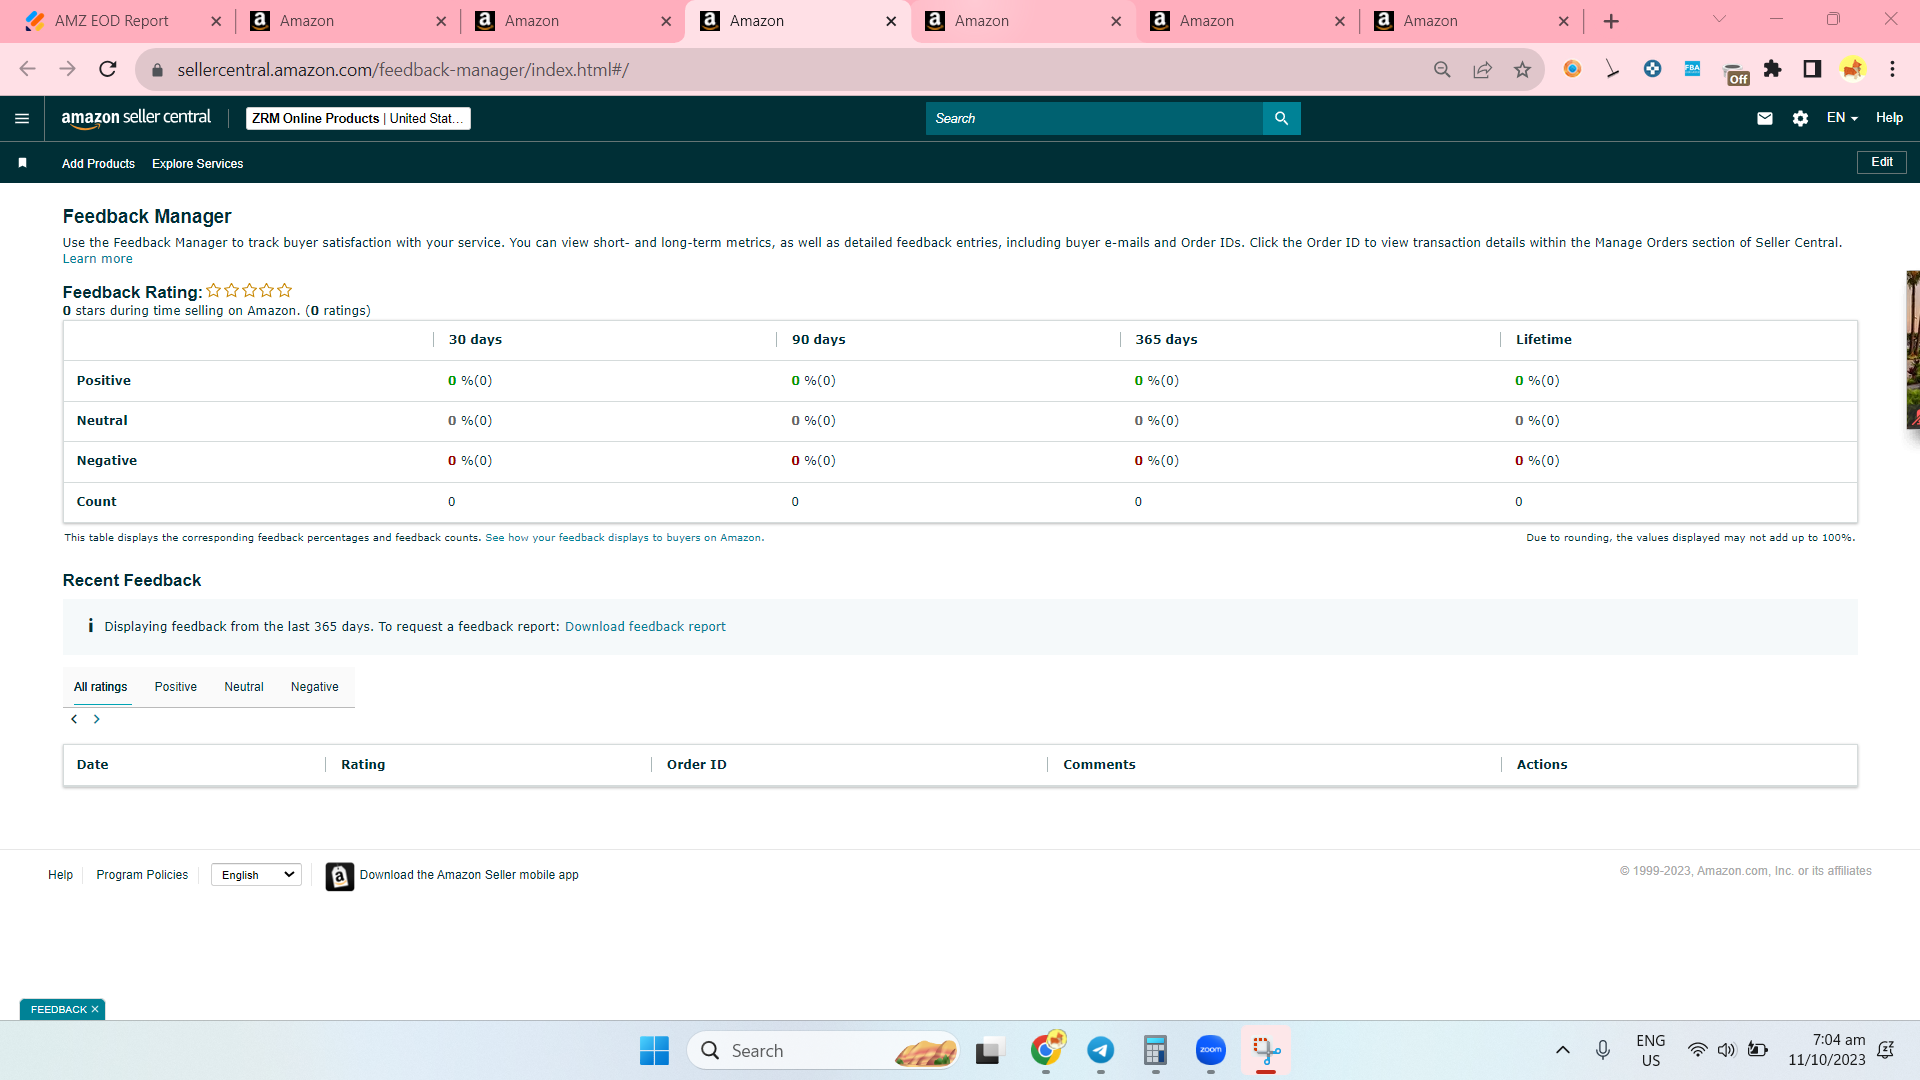This screenshot has height=1080, width=1920.
Task: Open the ZRM Online Products account switcher
Action: coord(358,118)
